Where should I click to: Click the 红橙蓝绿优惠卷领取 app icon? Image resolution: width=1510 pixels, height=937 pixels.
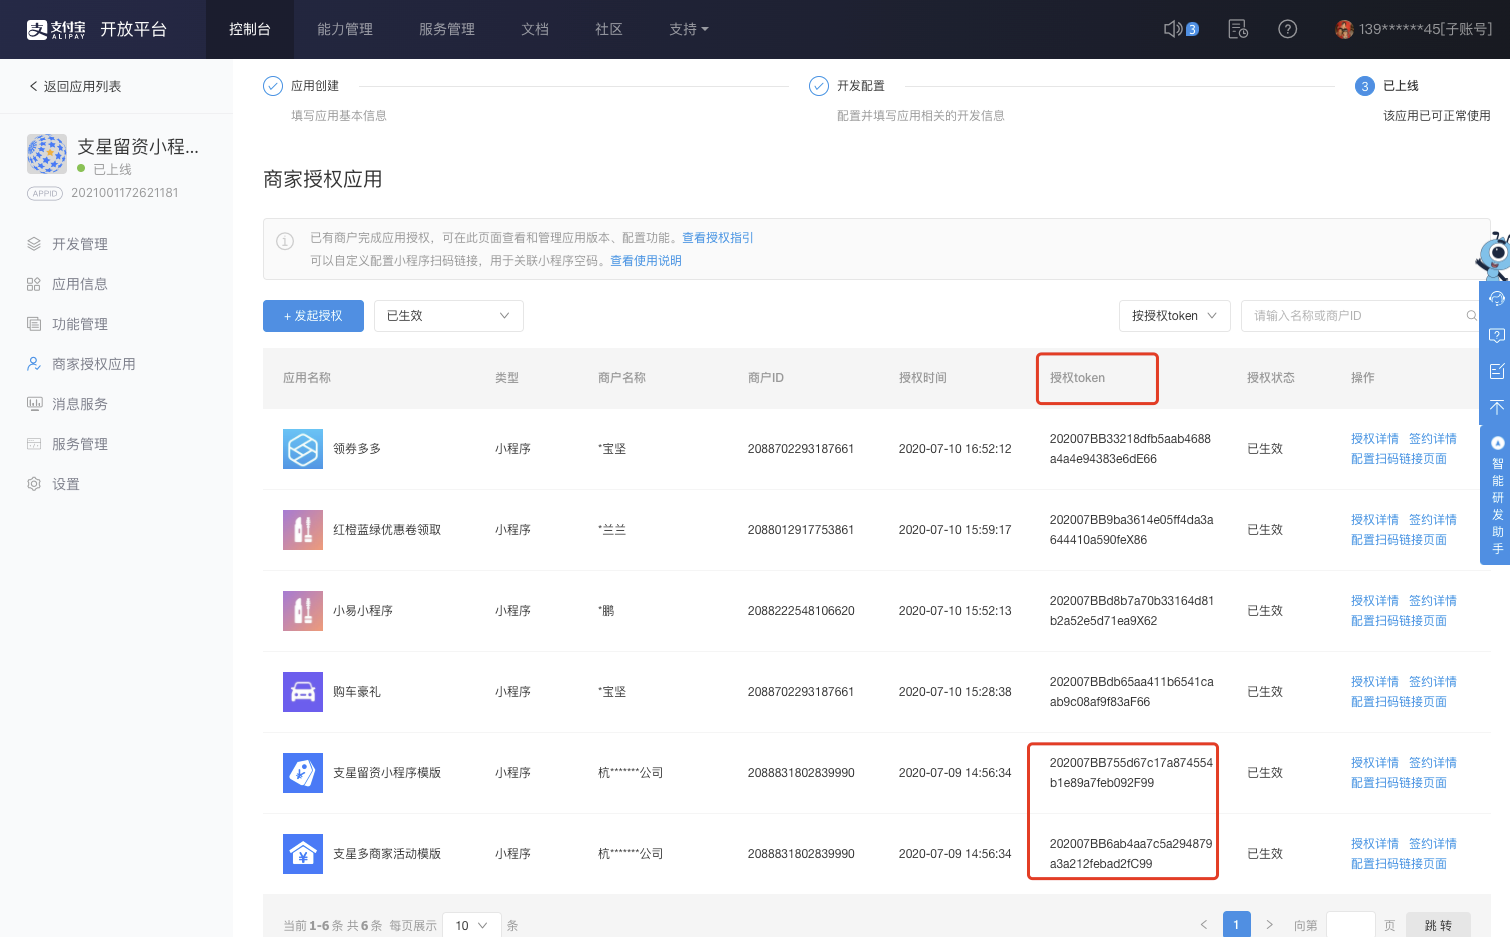click(x=303, y=530)
